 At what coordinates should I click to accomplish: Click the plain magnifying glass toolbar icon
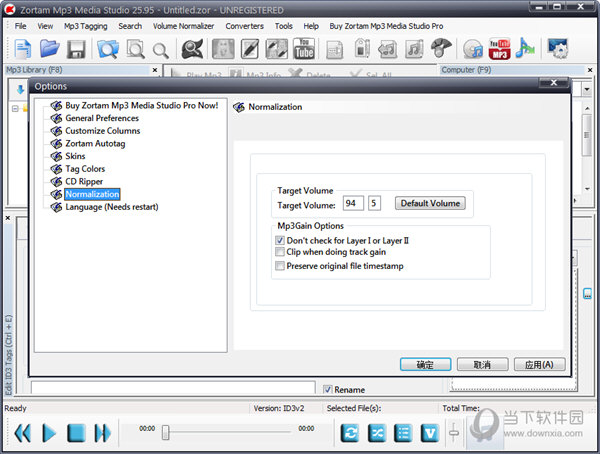pos(160,50)
